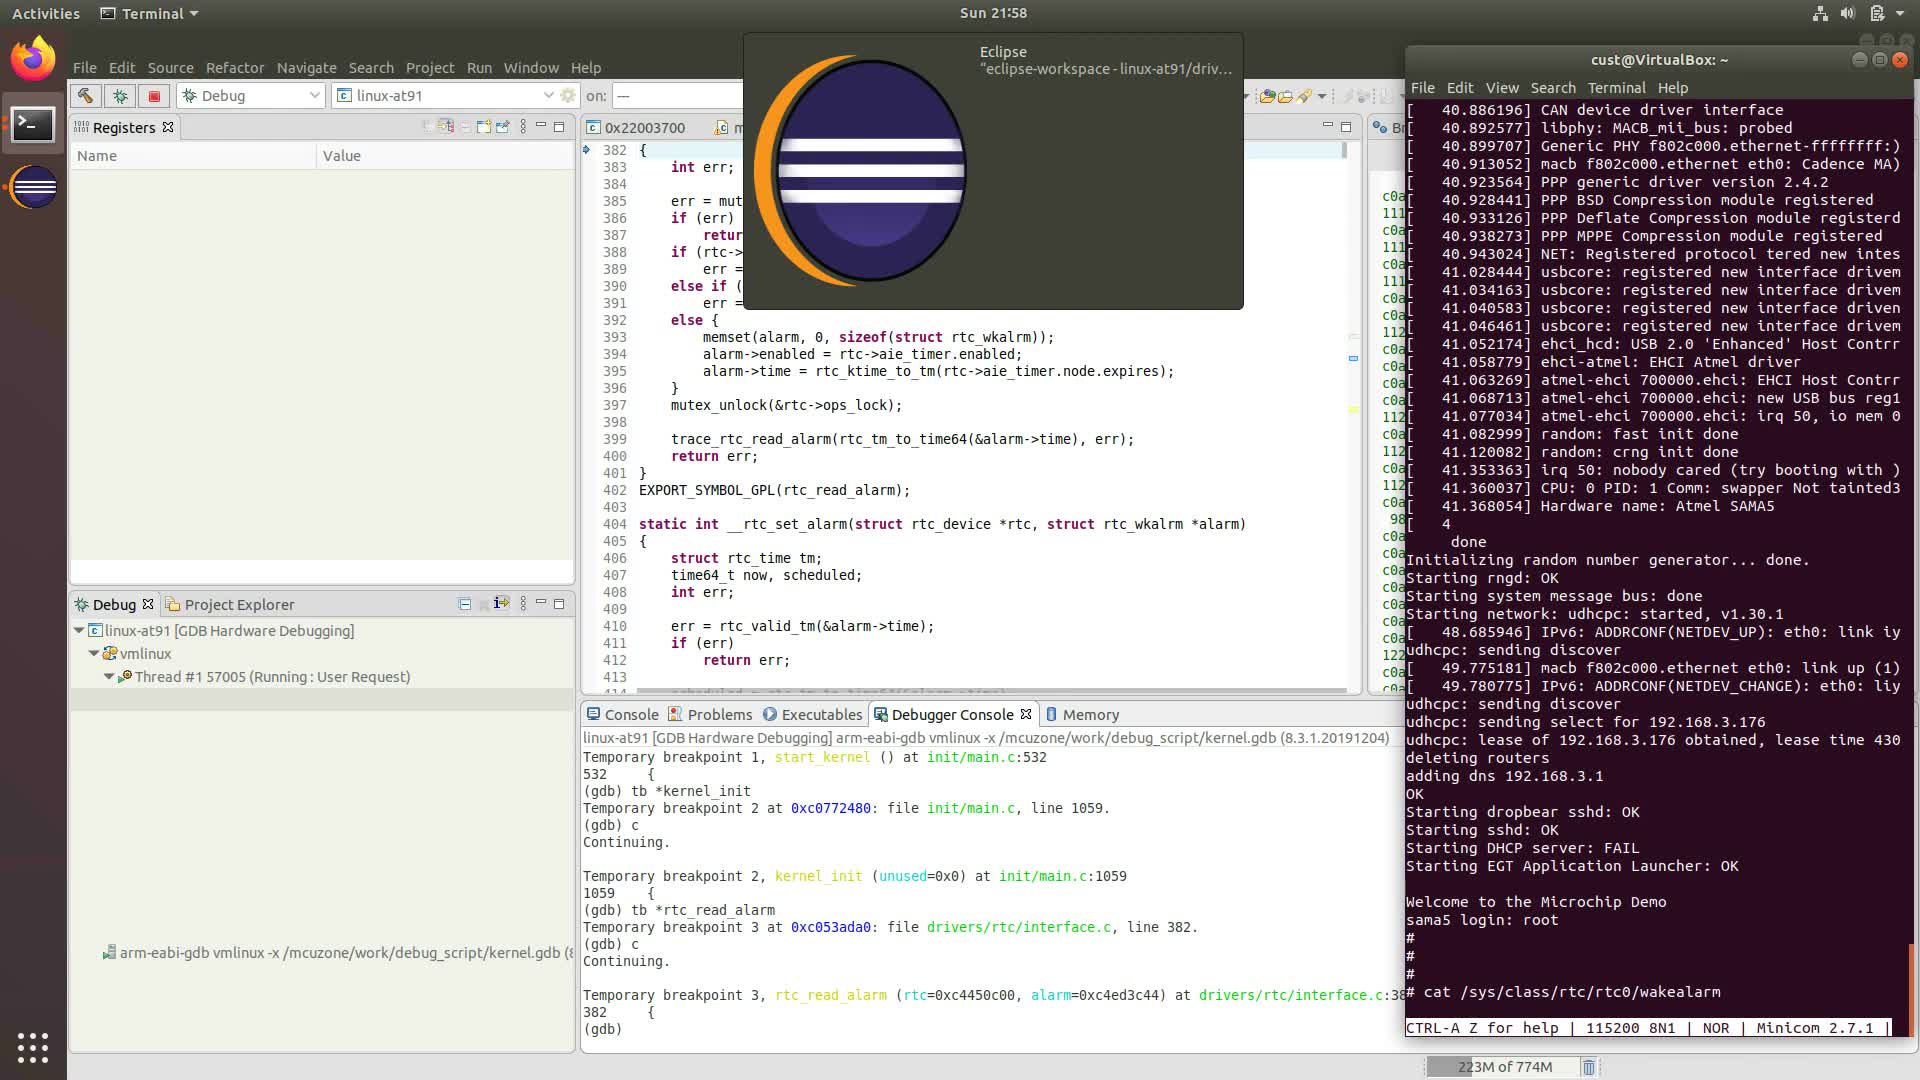
Task: Click the launch configuration gear icon
Action: [568, 96]
